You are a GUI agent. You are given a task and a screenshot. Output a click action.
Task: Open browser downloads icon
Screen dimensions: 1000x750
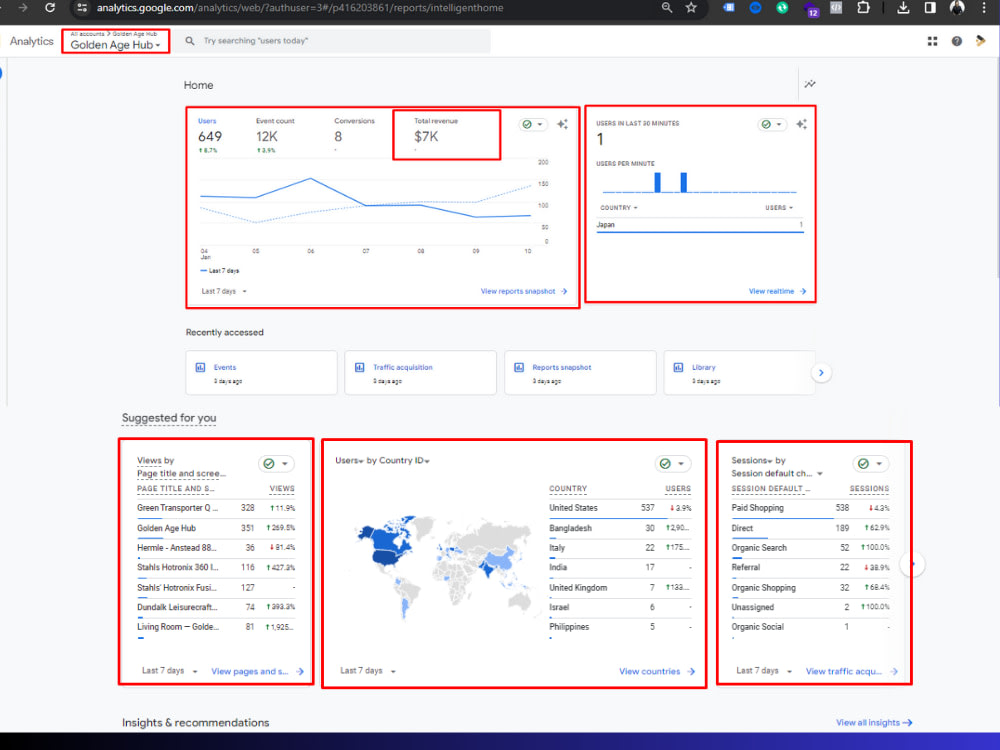[903, 8]
